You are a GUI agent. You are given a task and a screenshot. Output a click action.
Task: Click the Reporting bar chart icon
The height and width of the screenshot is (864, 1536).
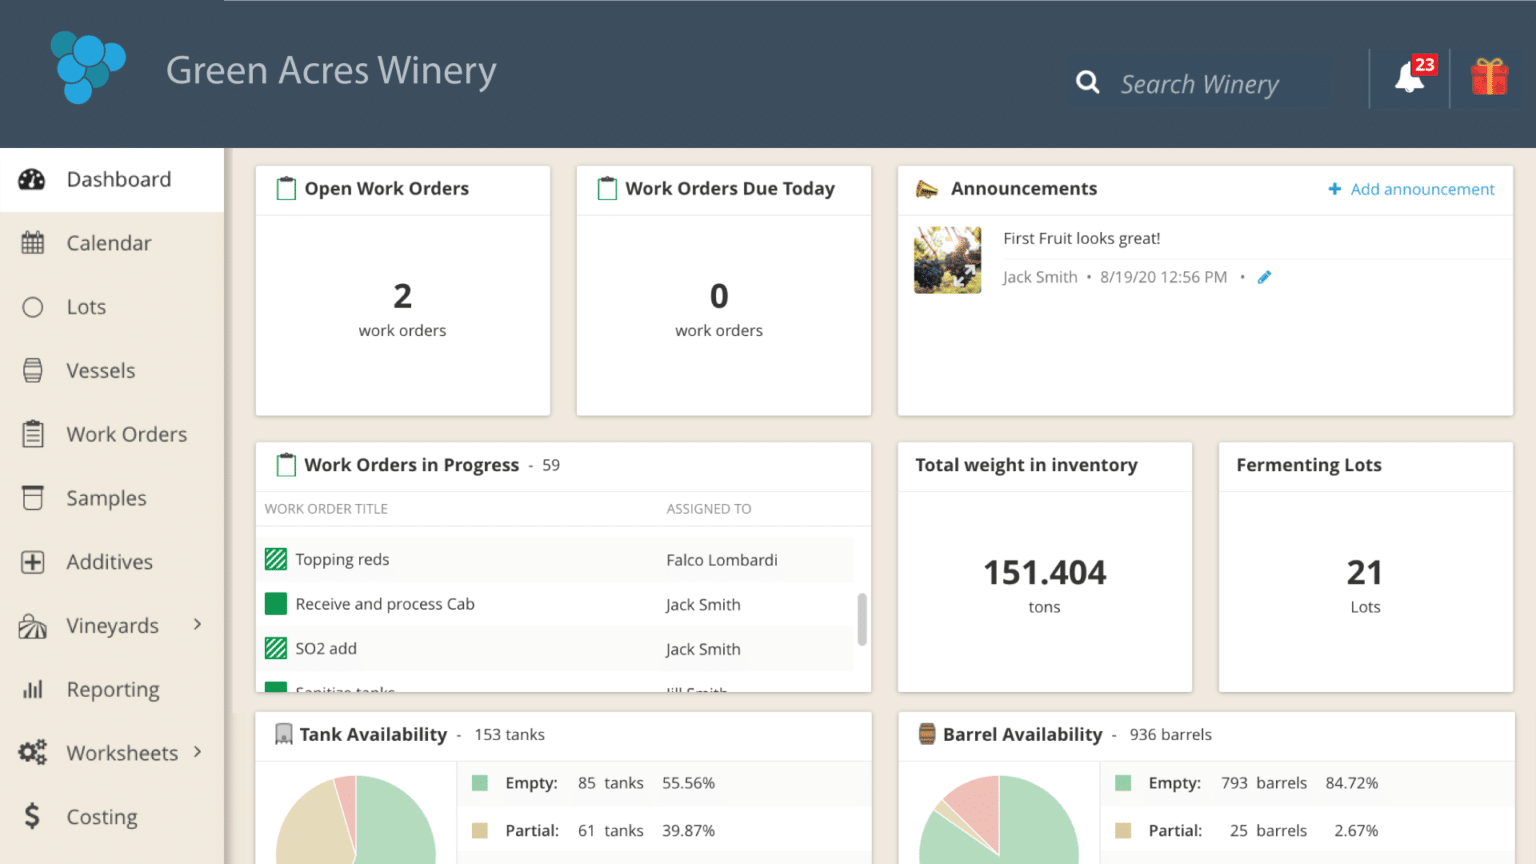pyautogui.click(x=33, y=690)
